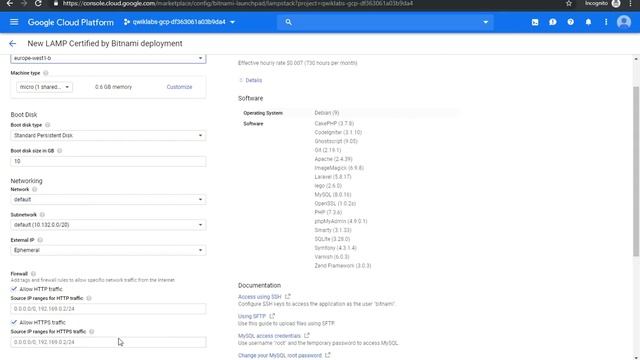This screenshot has height=360, width=640.
Task: Open the send feedback icon
Action: (553, 22)
